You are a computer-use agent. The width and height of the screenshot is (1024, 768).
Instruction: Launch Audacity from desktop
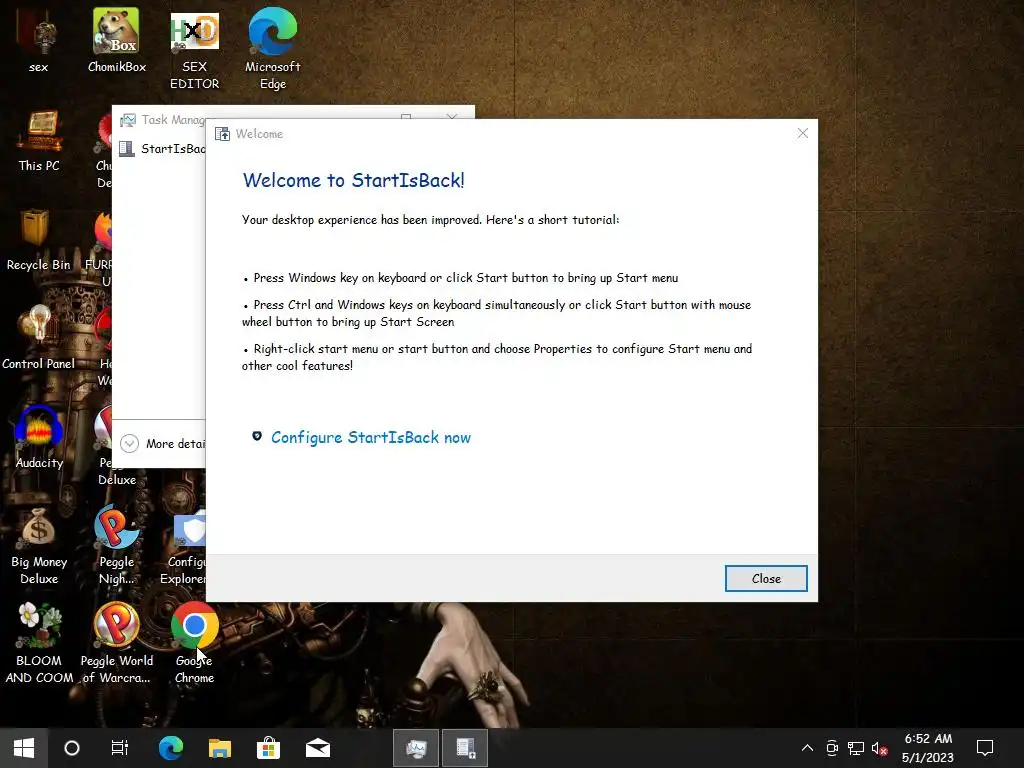tap(39, 437)
